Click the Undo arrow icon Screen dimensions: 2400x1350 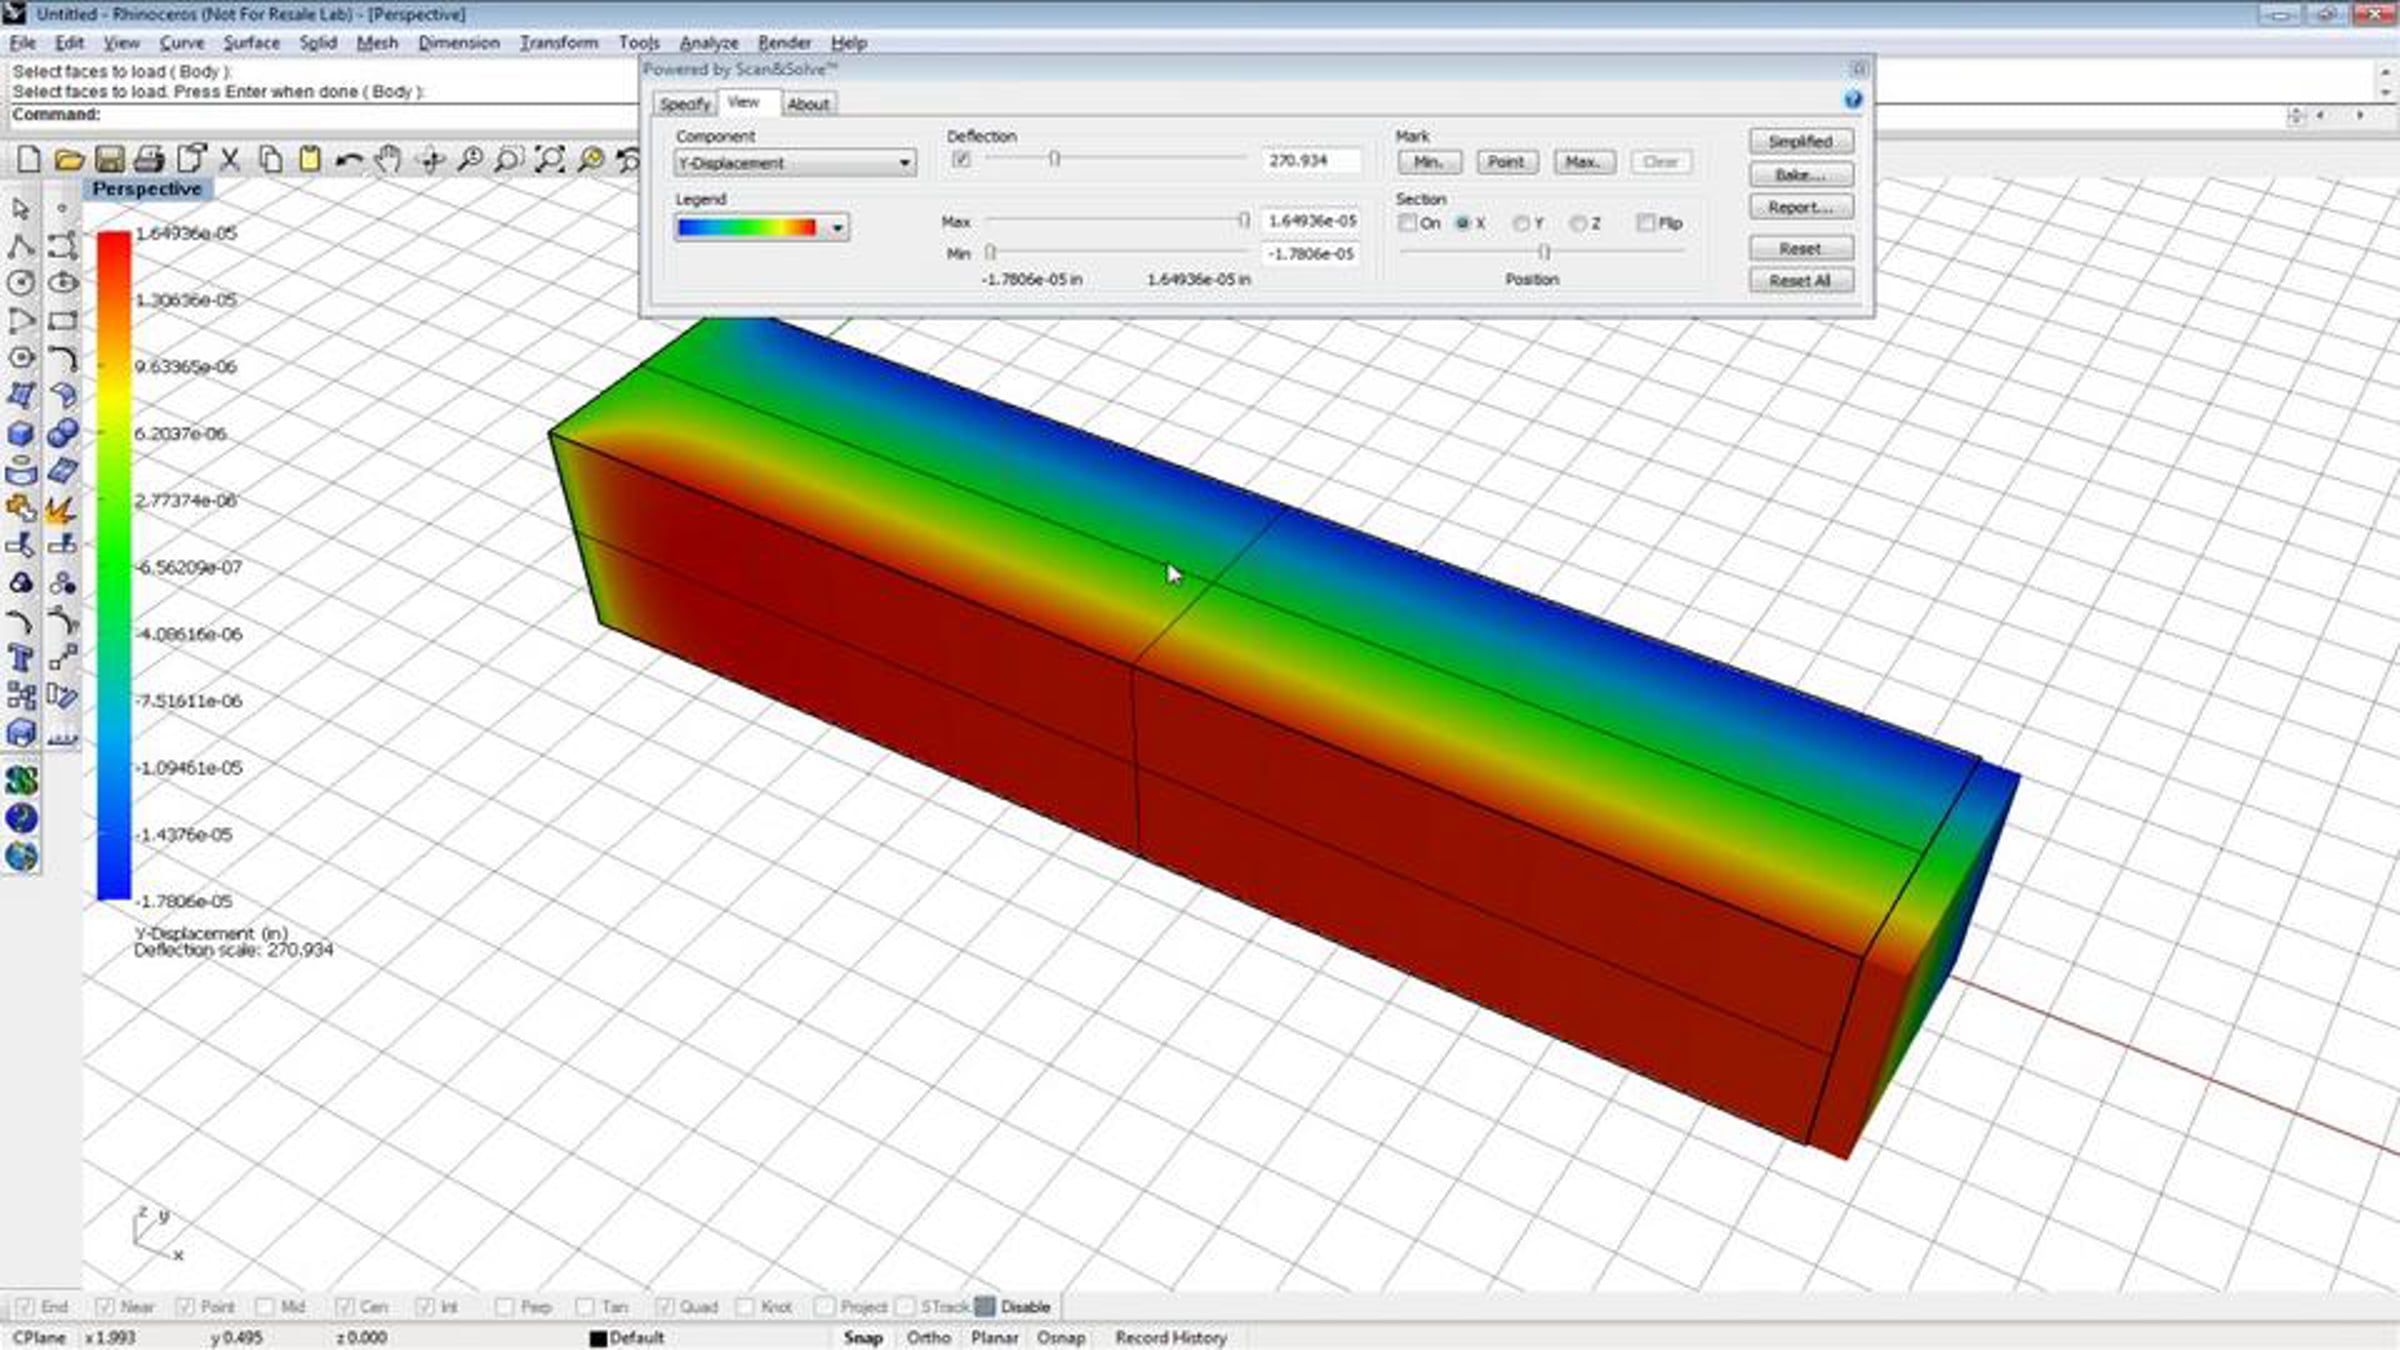(x=349, y=159)
